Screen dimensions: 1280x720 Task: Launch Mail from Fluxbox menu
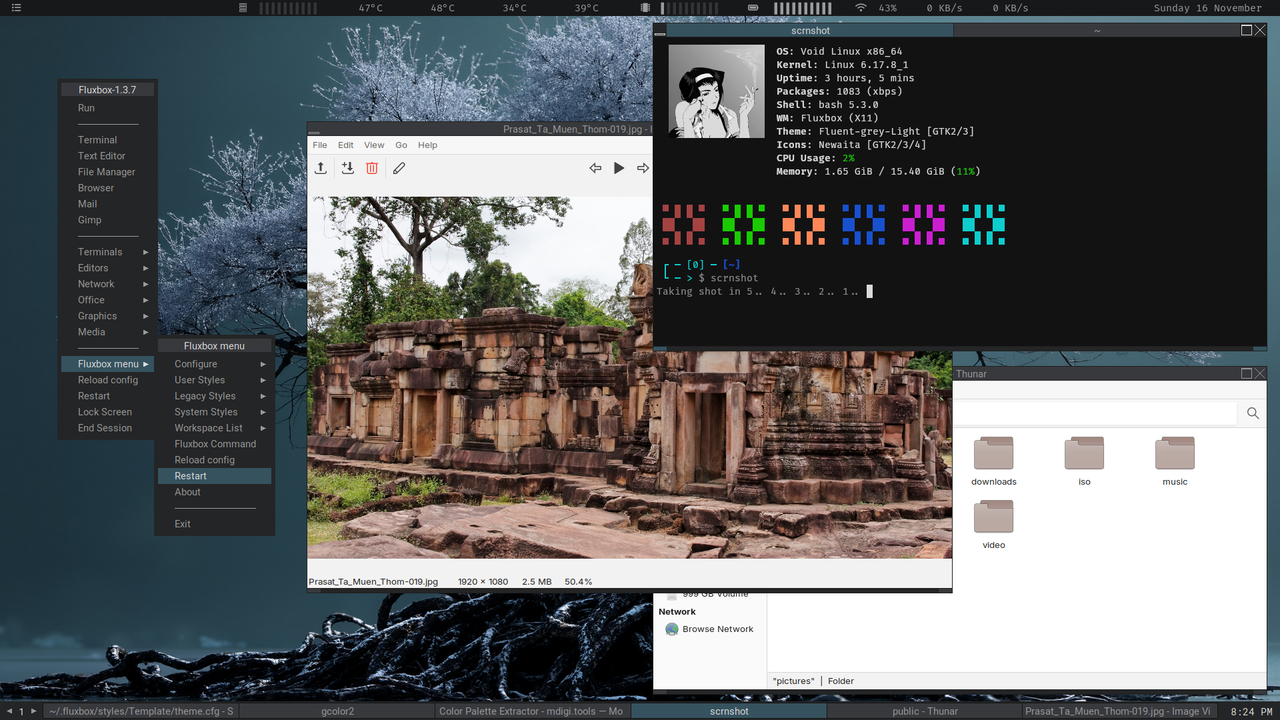click(x=108, y=204)
